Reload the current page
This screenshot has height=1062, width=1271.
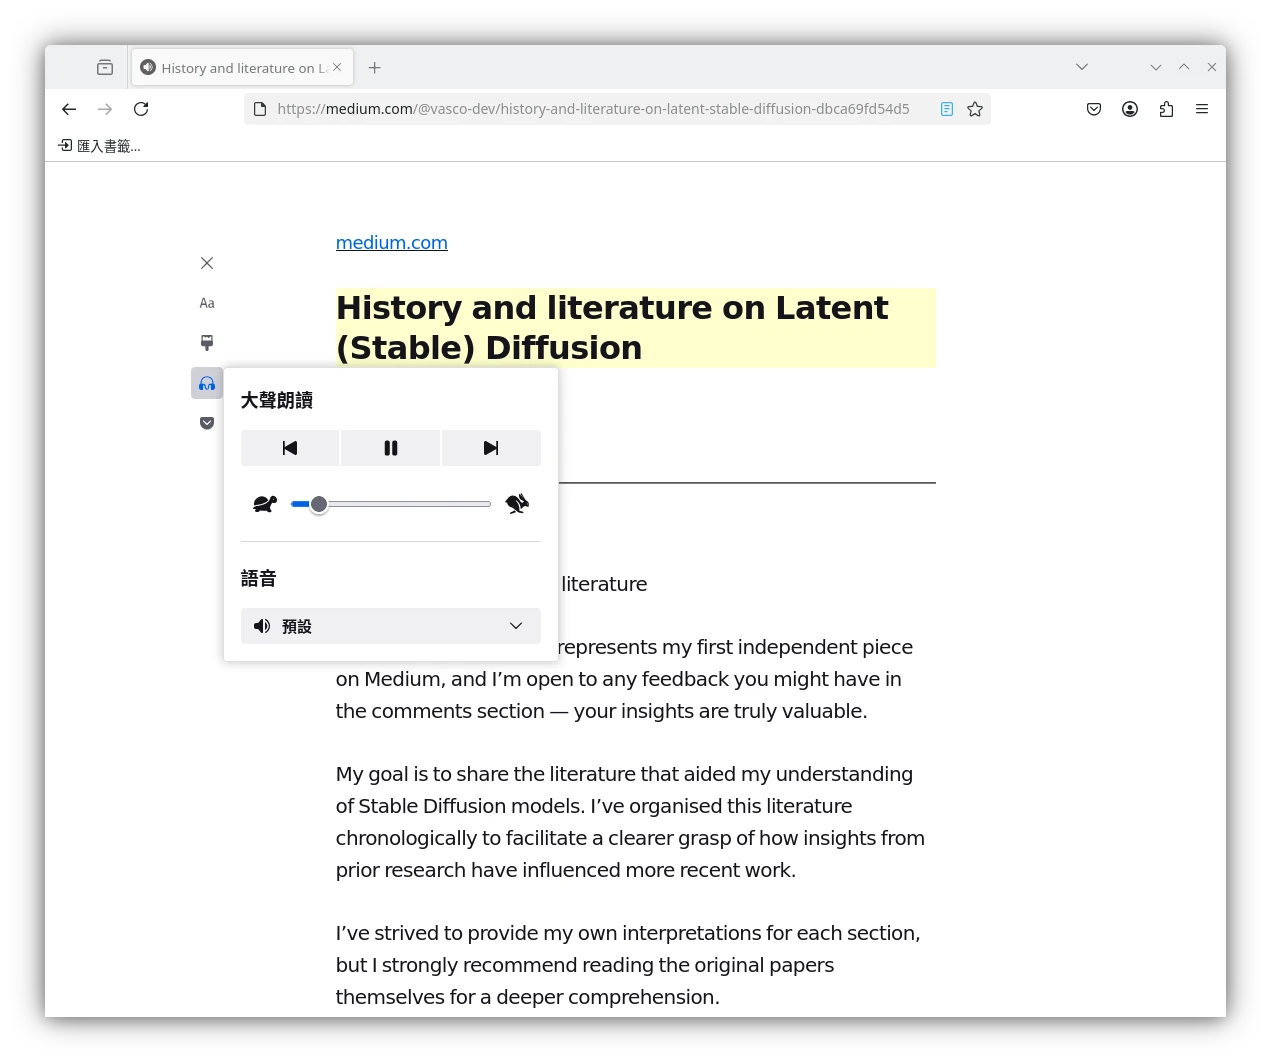coord(141,109)
